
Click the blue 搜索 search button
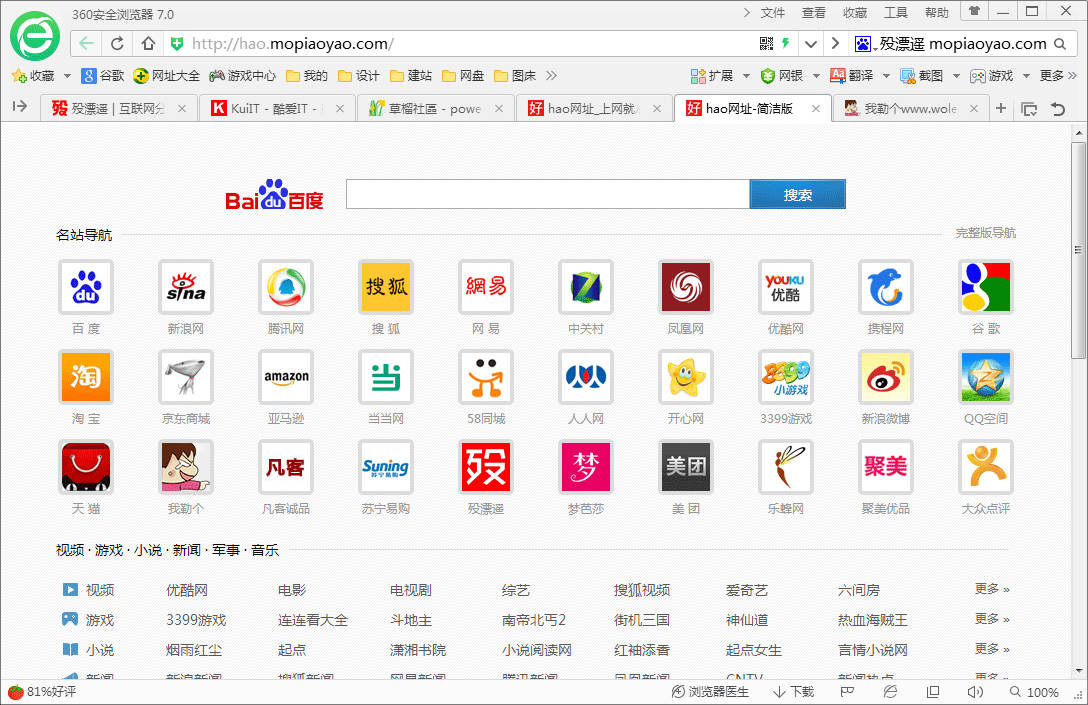coord(797,194)
